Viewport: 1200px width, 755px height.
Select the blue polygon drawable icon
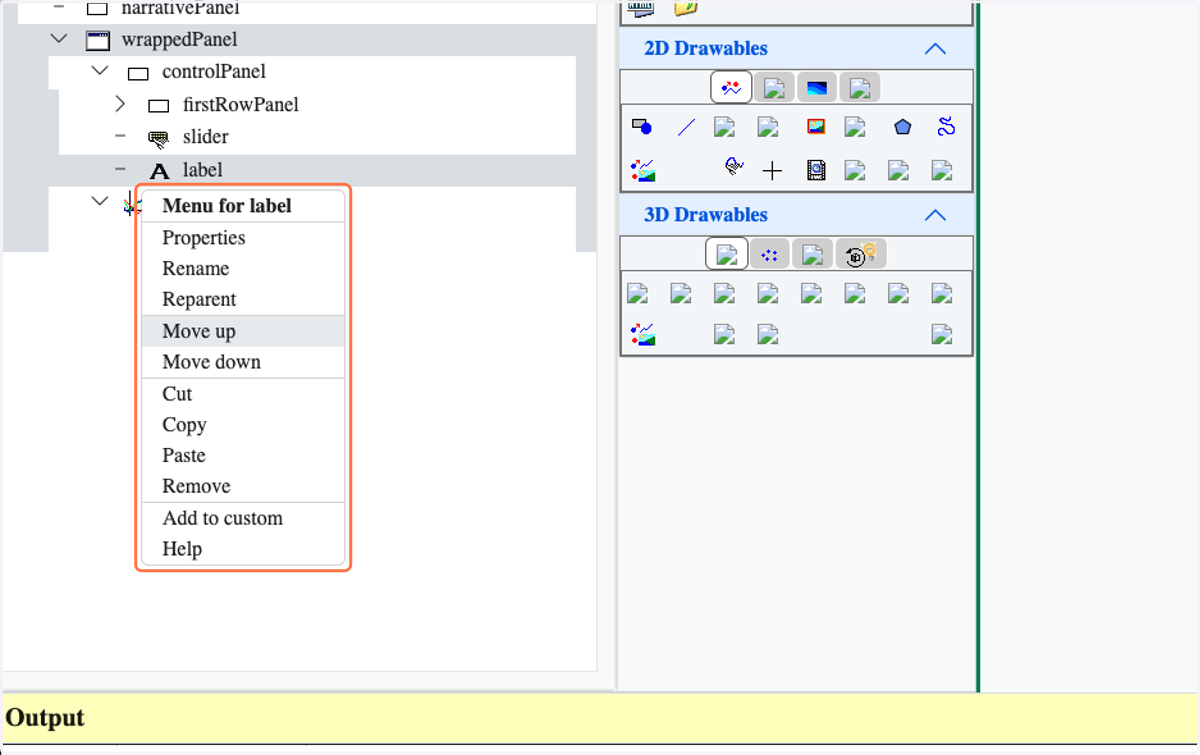903,127
